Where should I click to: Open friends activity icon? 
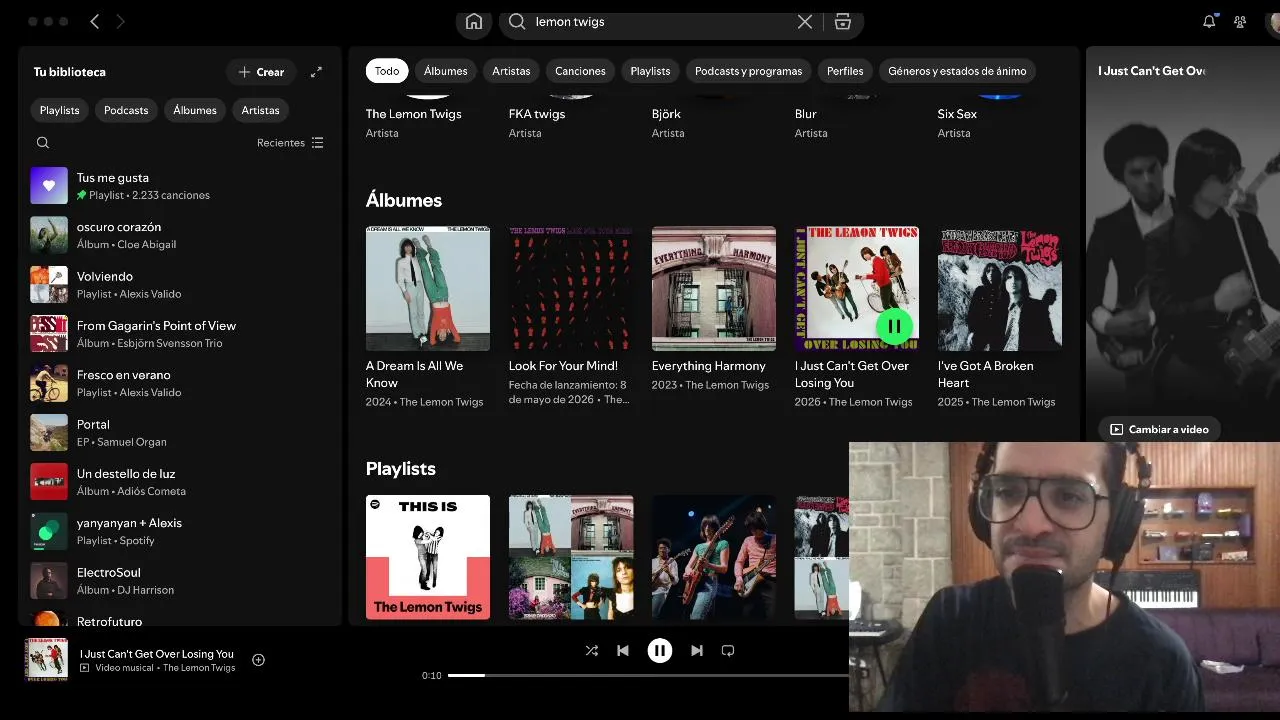(1240, 21)
